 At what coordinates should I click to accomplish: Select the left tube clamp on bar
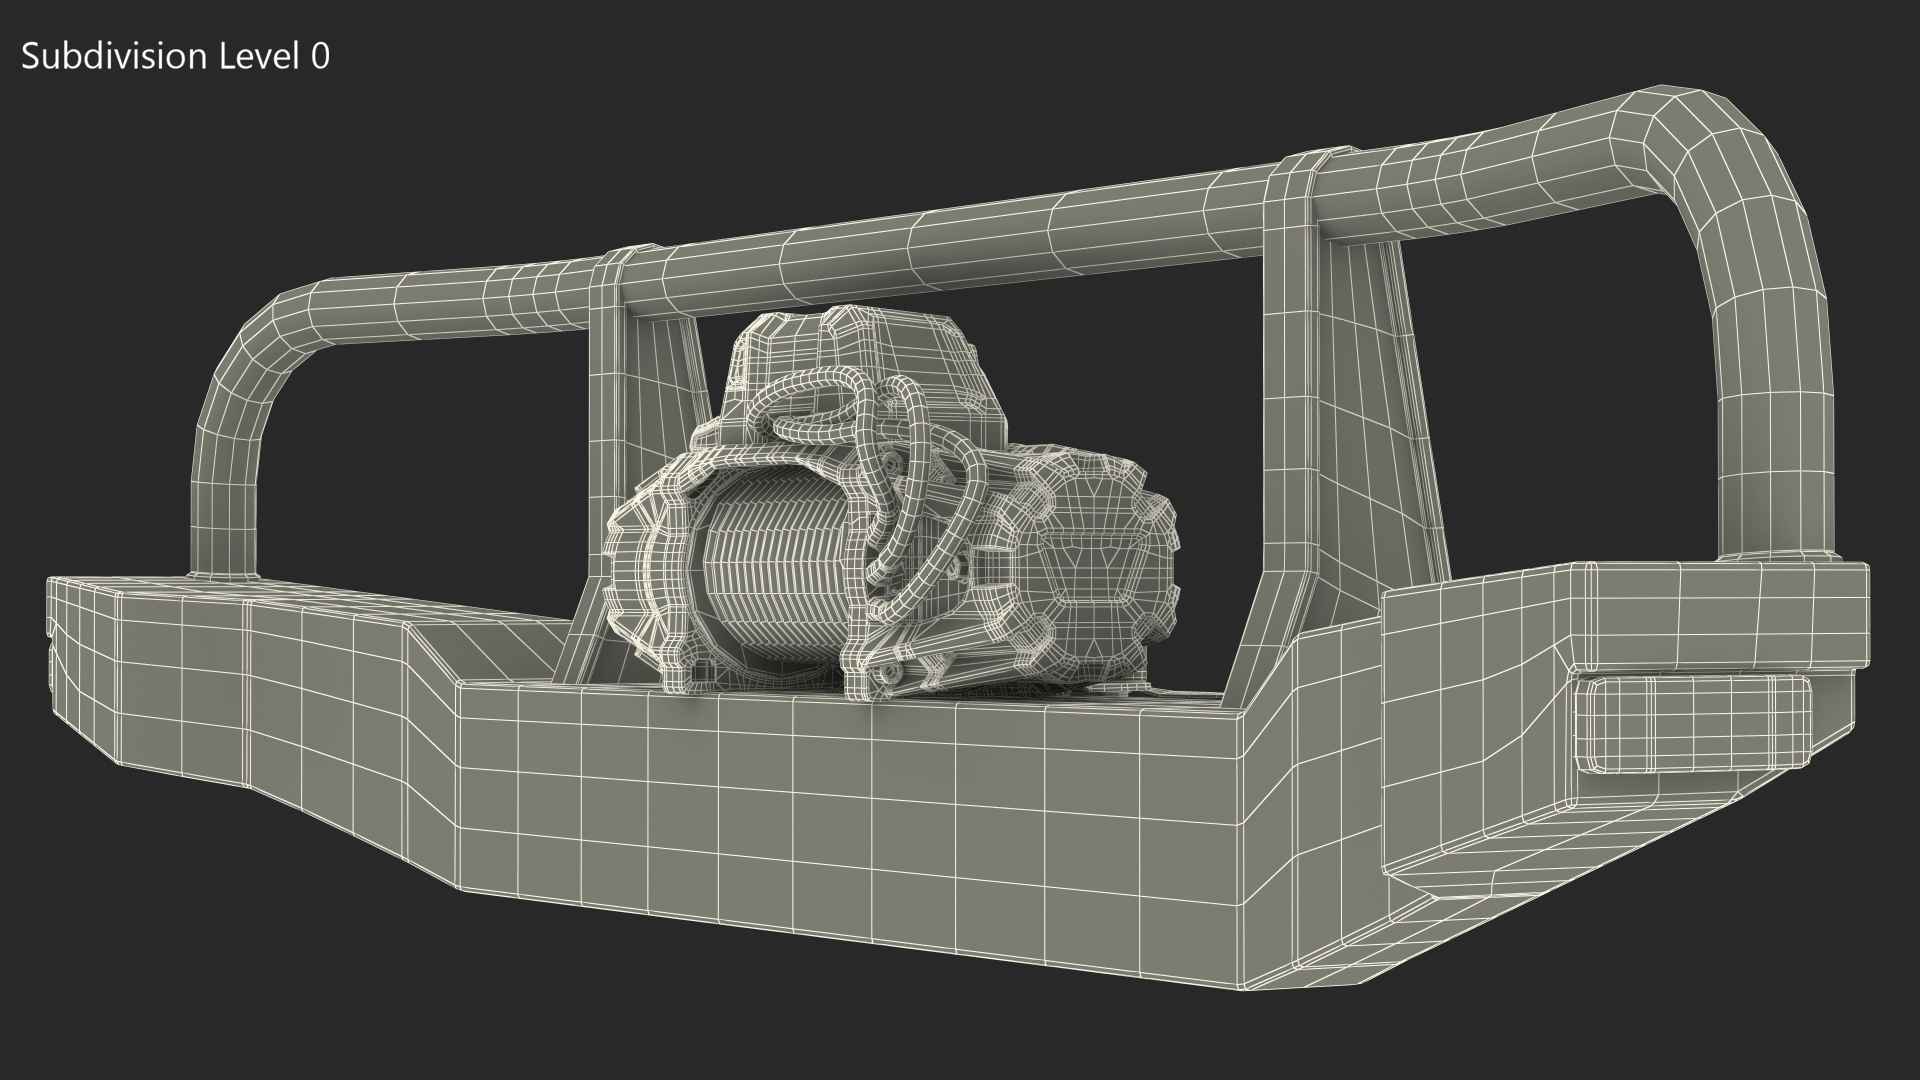point(608,280)
